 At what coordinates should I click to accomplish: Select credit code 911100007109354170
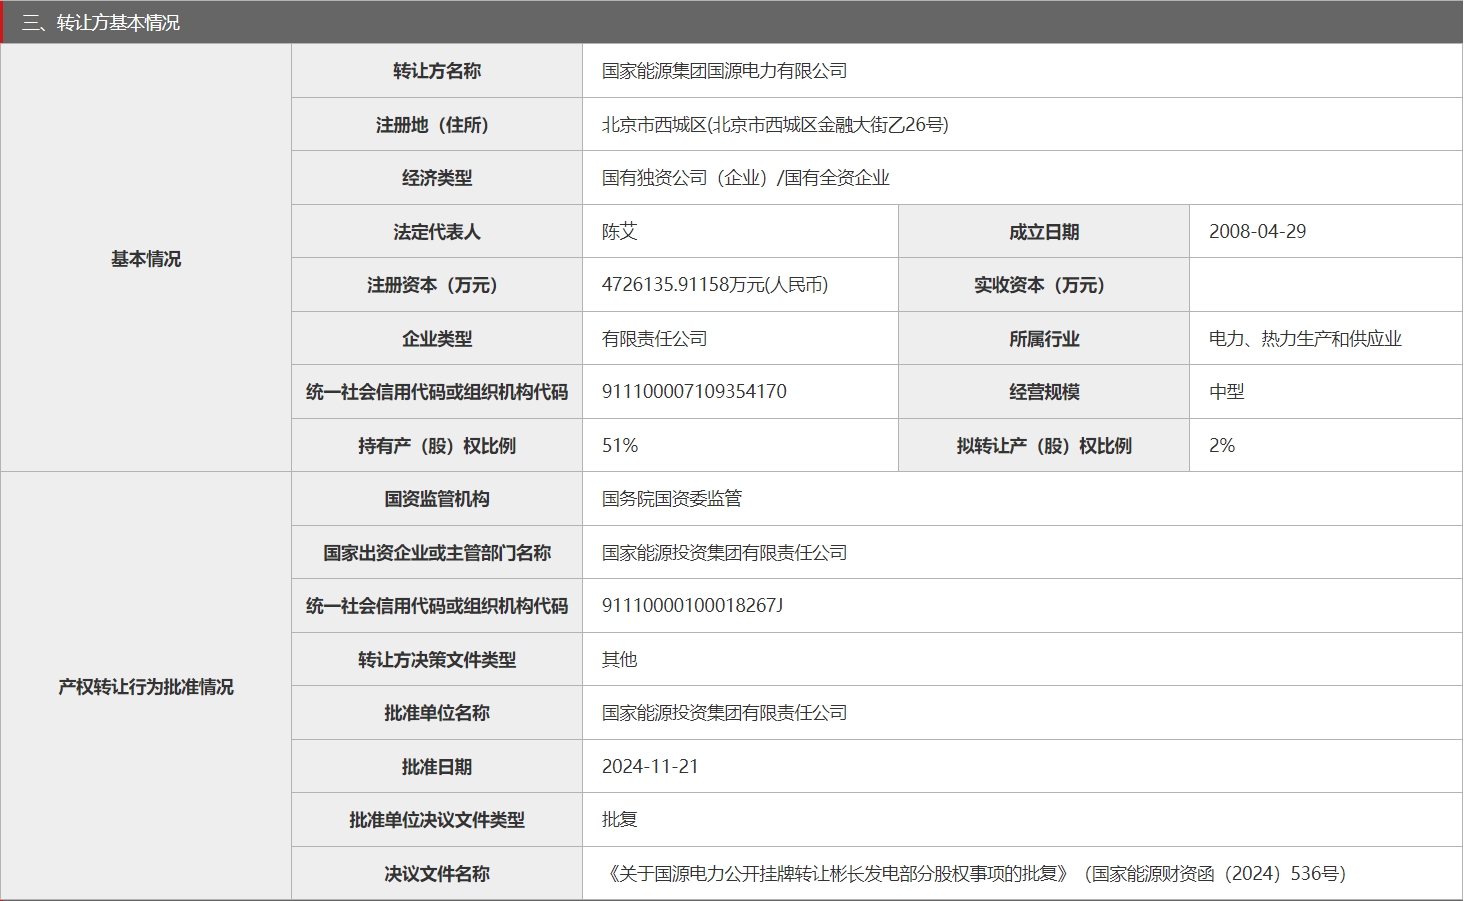tap(694, 392)
